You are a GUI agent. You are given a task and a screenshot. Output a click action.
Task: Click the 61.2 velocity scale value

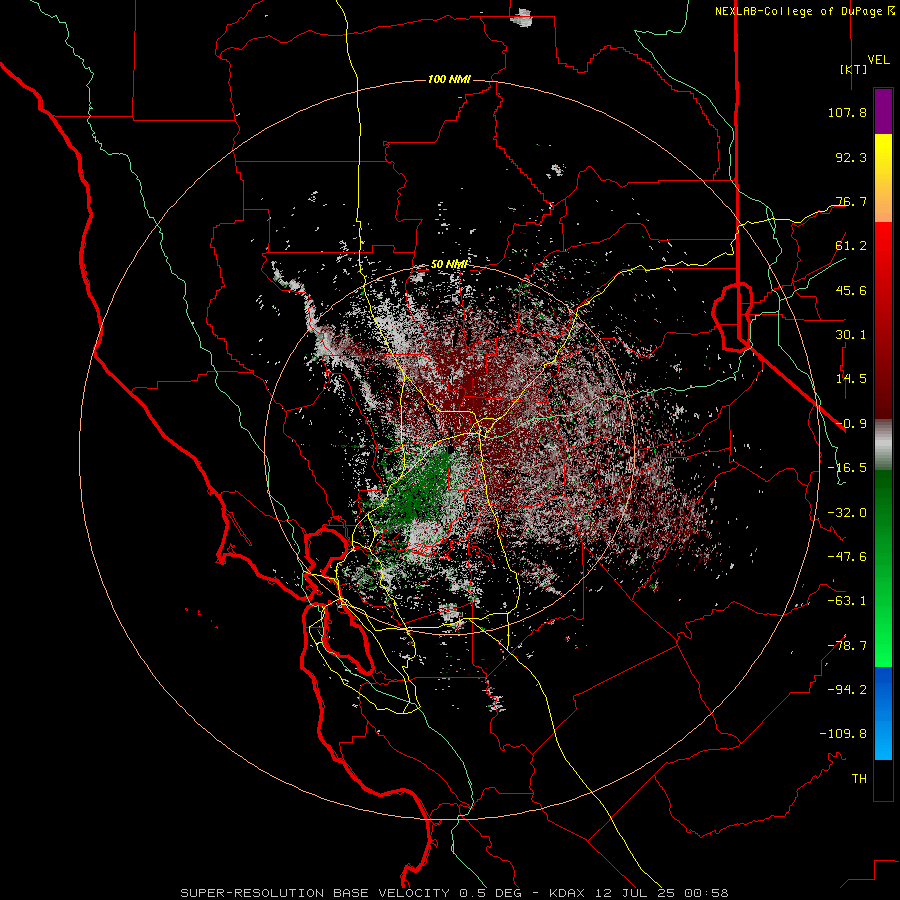[851, 246]
